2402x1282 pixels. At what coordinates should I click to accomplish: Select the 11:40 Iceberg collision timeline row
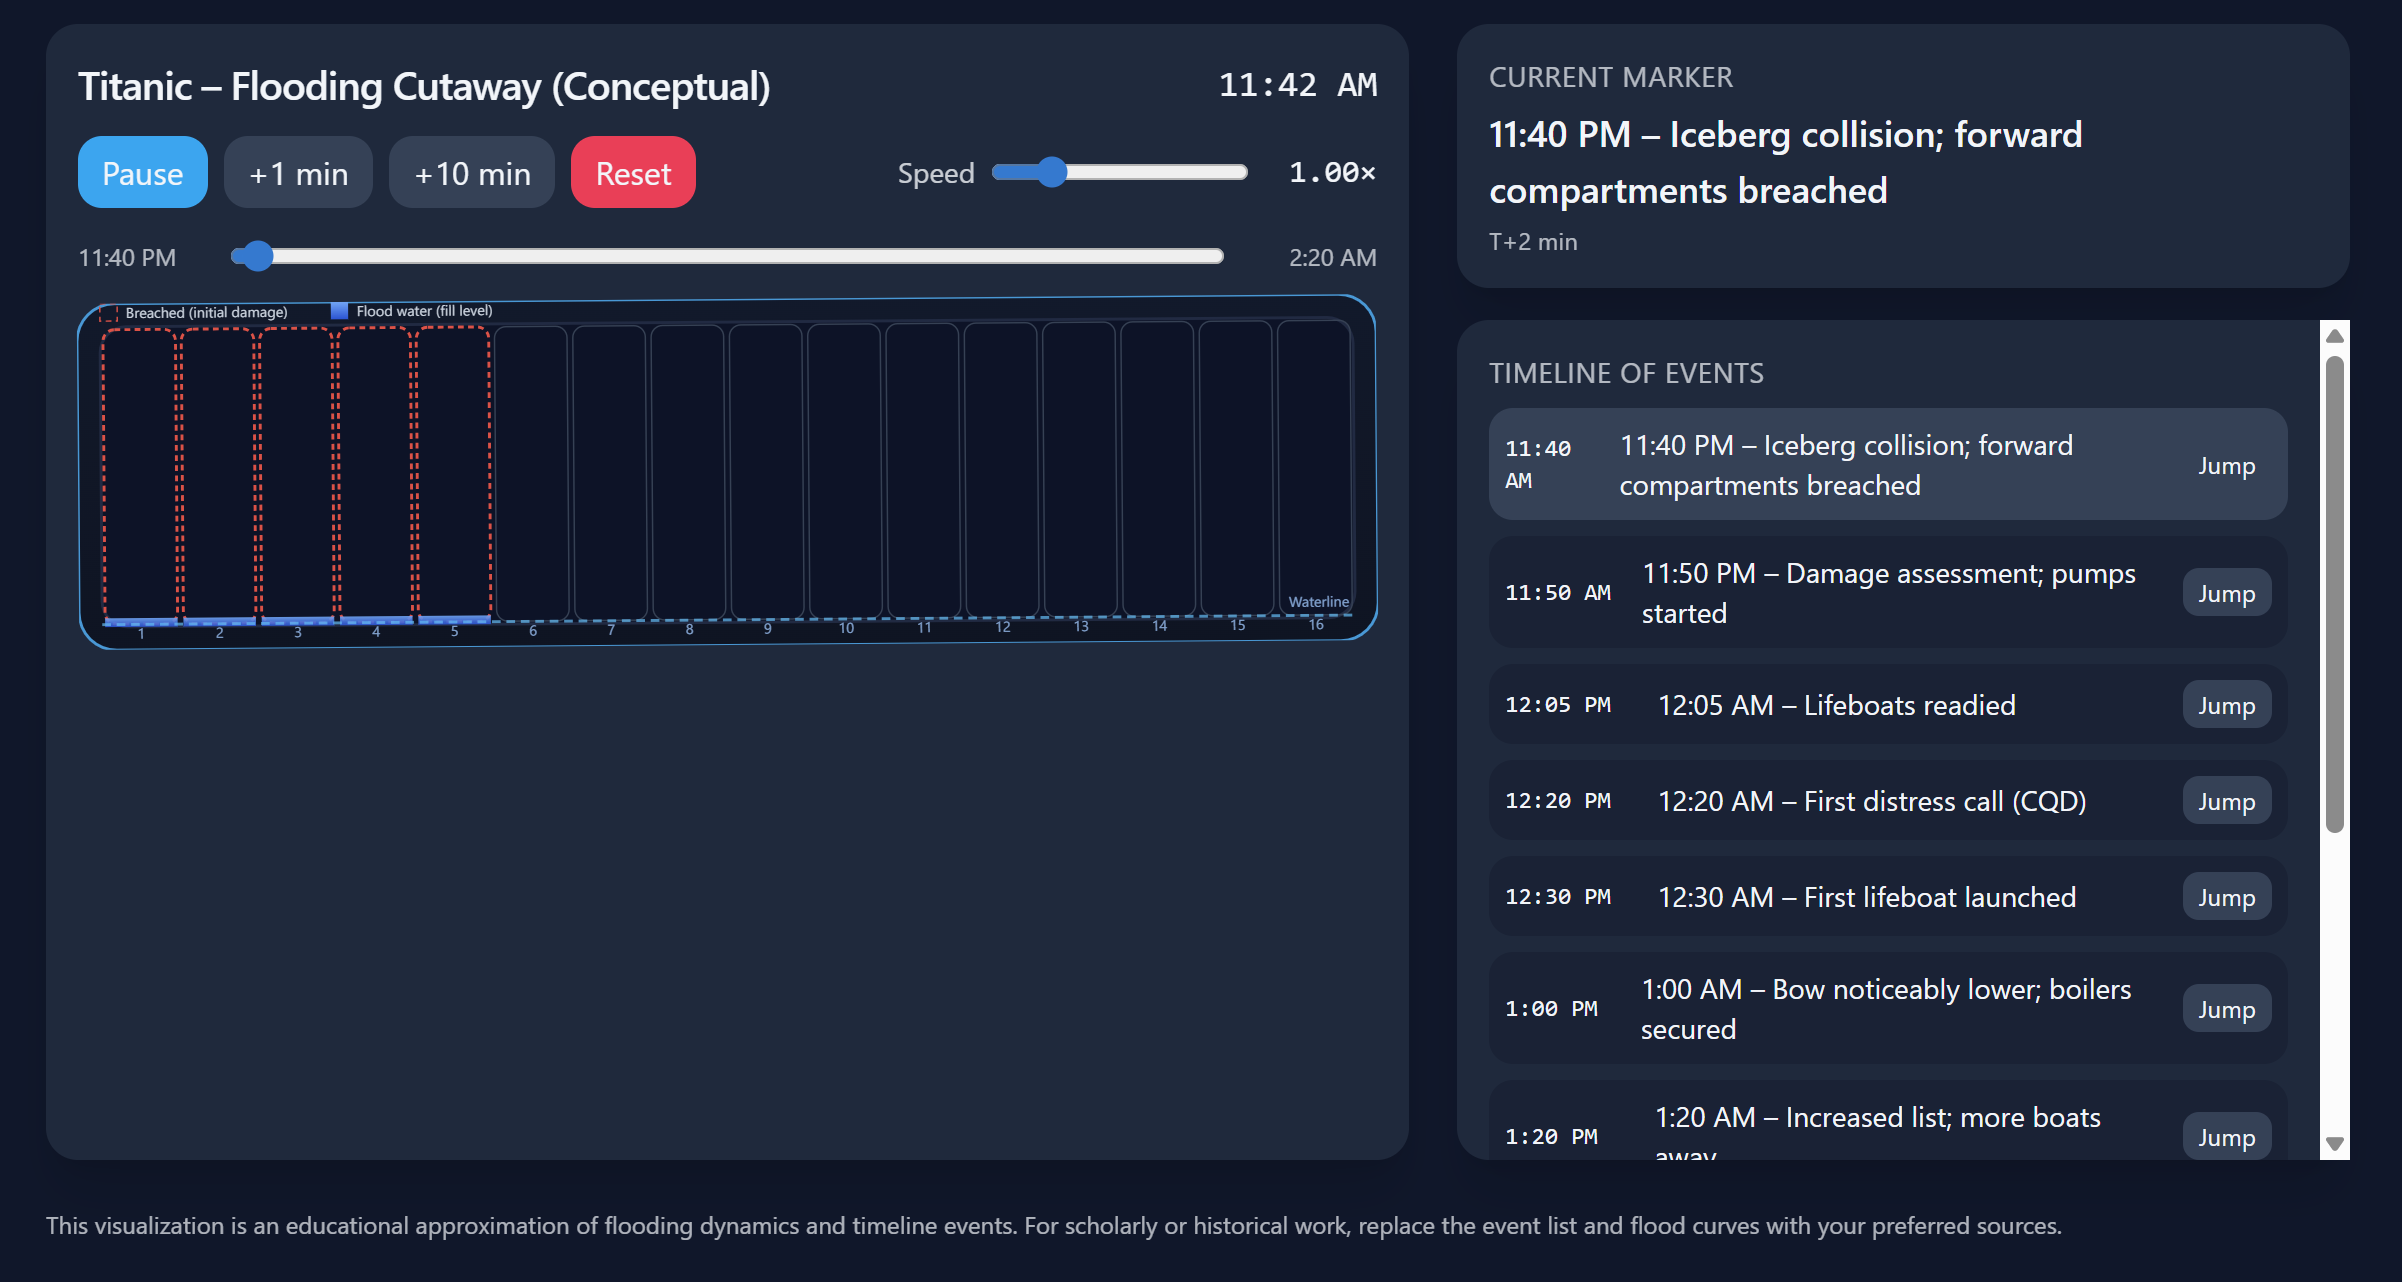(x=1888, y=464)
